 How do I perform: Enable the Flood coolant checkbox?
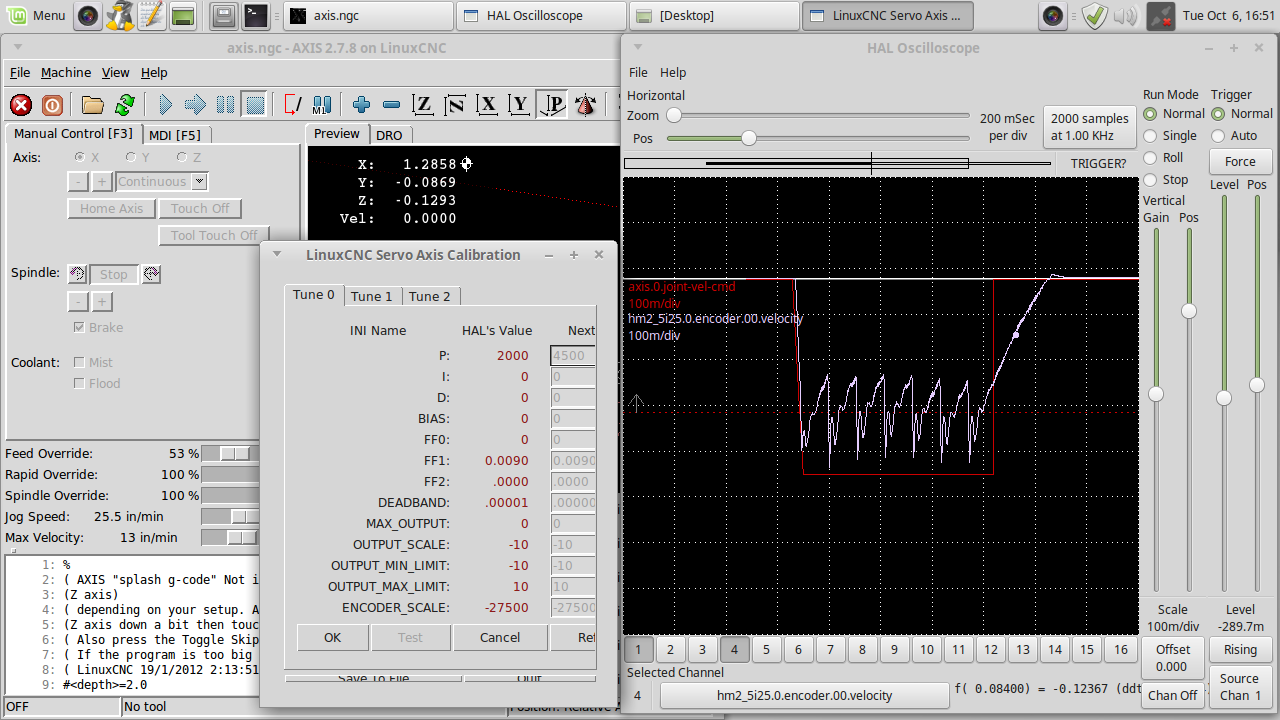point(79,383)
